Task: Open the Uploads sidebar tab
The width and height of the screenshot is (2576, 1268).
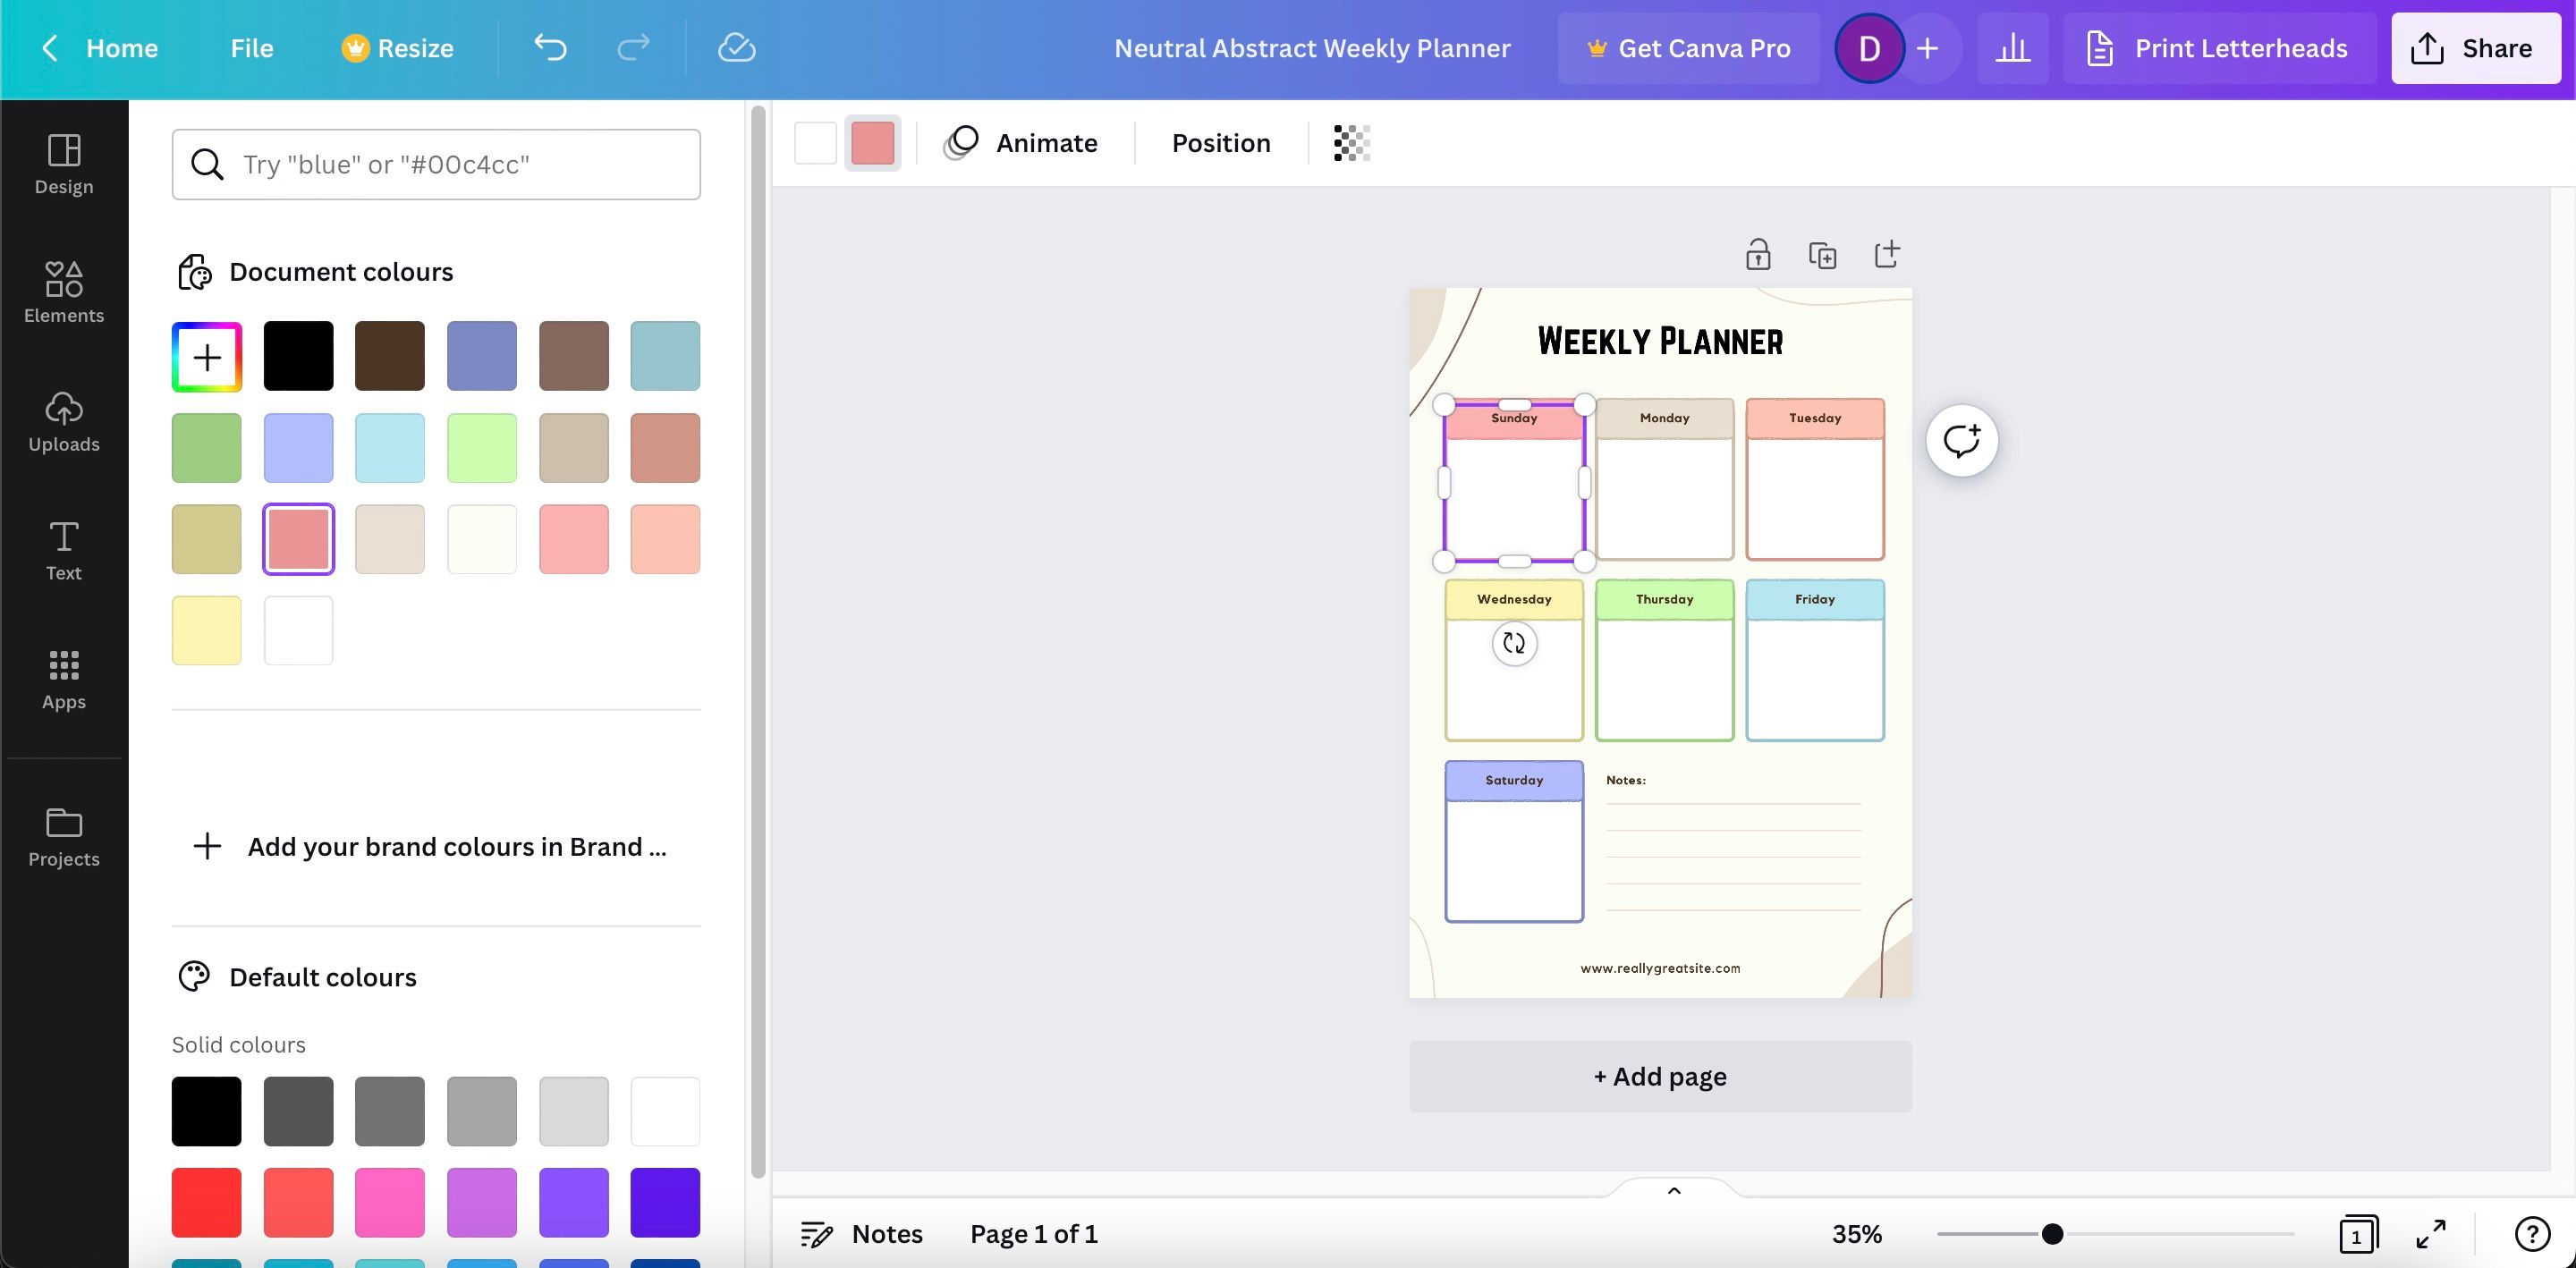Action: 64,421
